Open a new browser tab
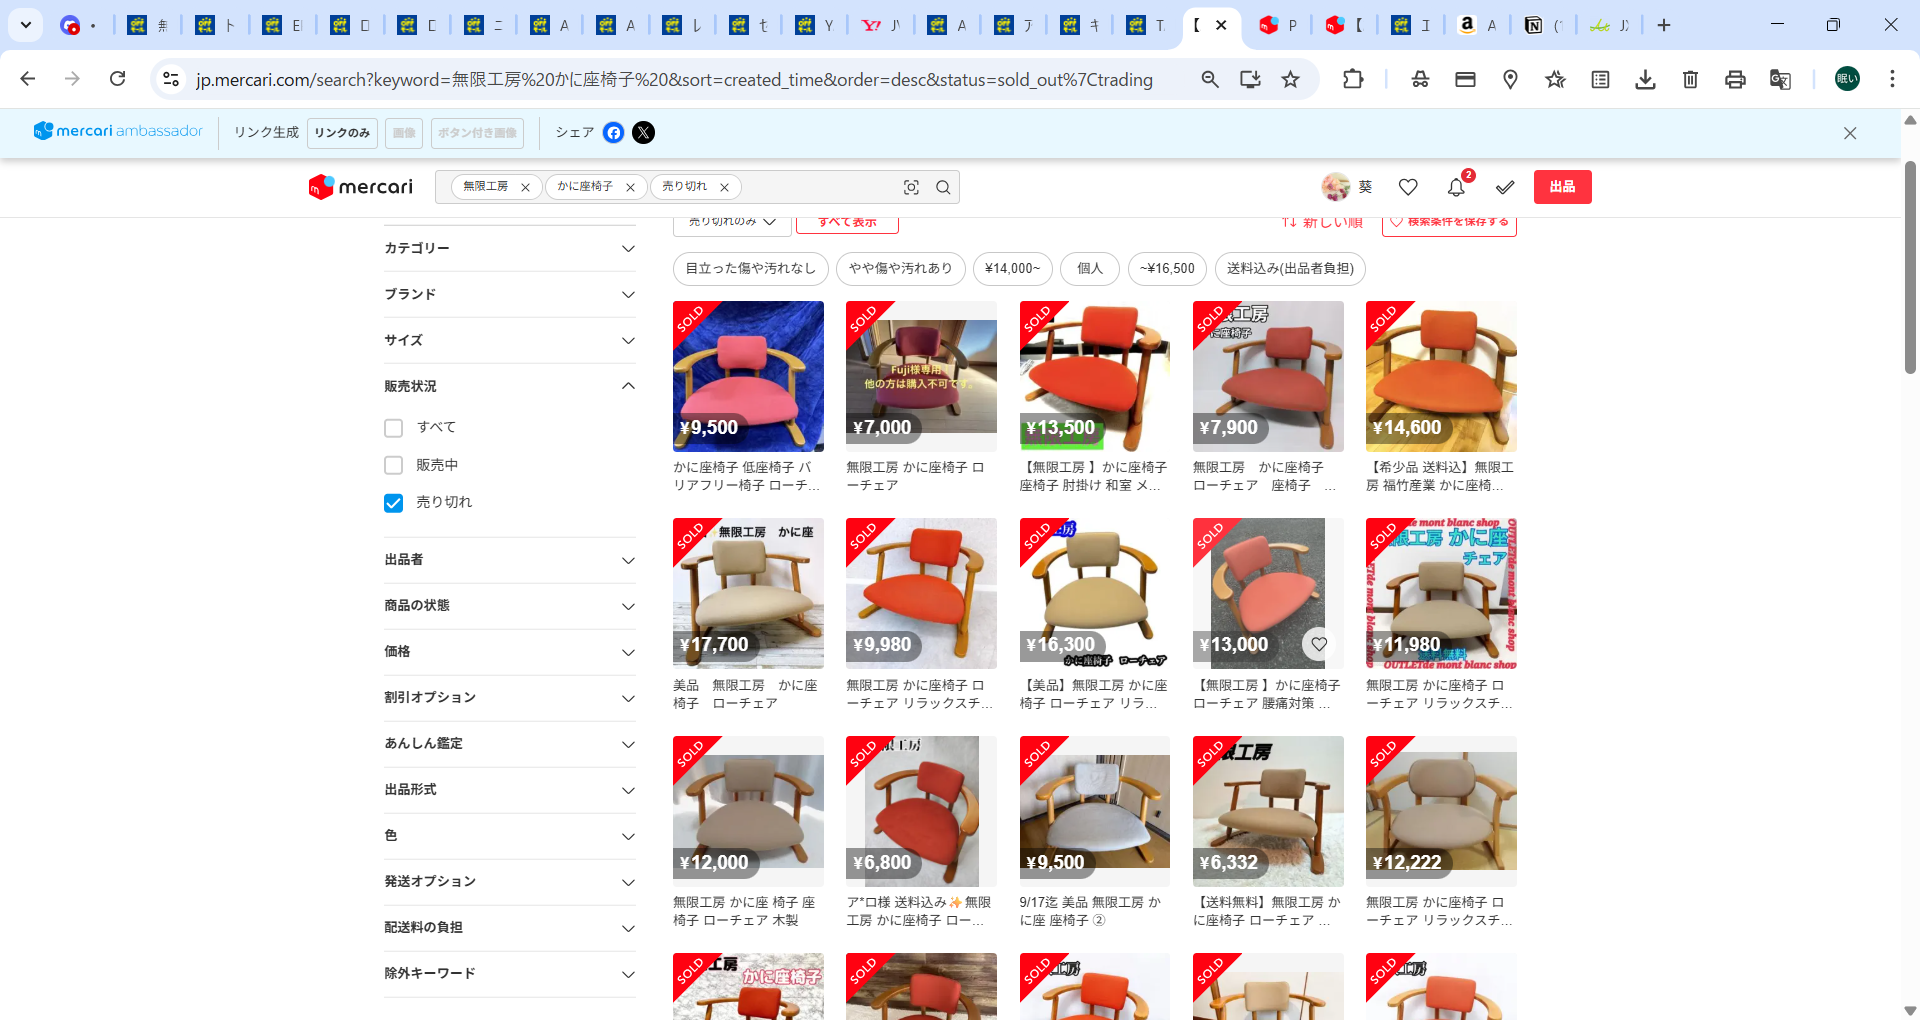This screenshot has width=1920, height=1020. tap(1664, 25)
